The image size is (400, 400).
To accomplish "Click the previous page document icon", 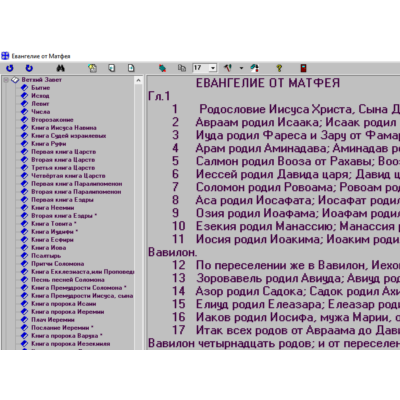I will 112,68.
